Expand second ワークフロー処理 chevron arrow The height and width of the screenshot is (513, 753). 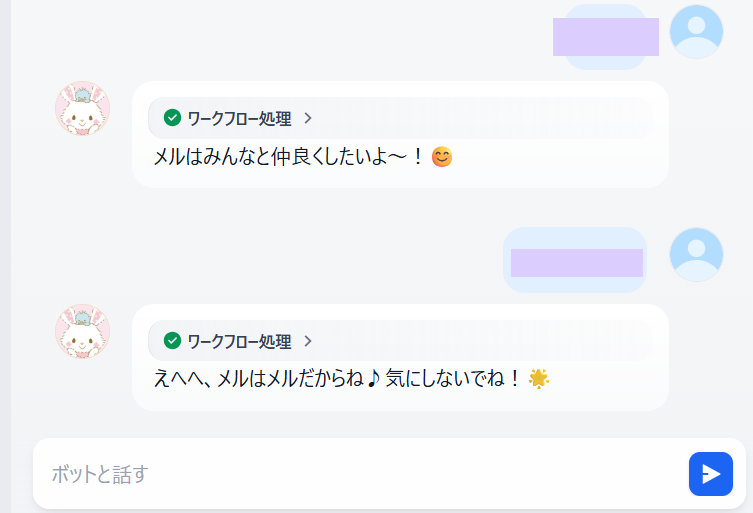(308, 341)
